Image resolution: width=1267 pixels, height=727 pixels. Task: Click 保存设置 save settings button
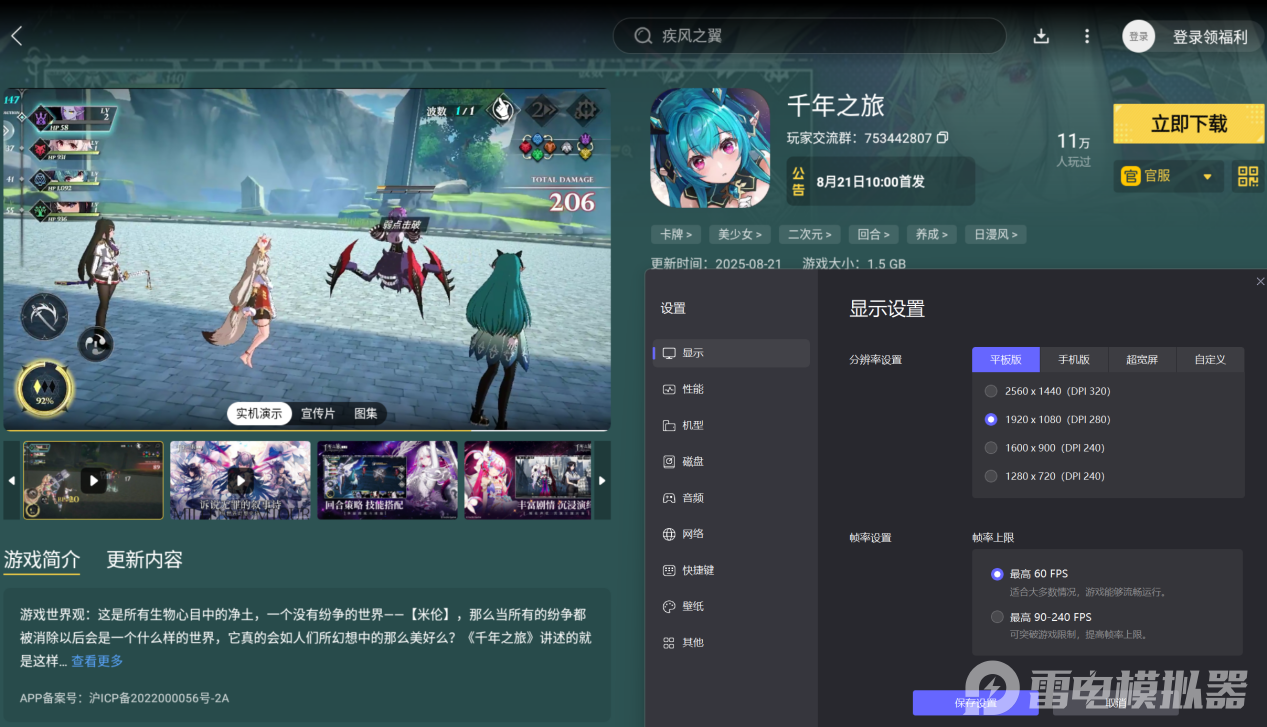coord(975,703)
